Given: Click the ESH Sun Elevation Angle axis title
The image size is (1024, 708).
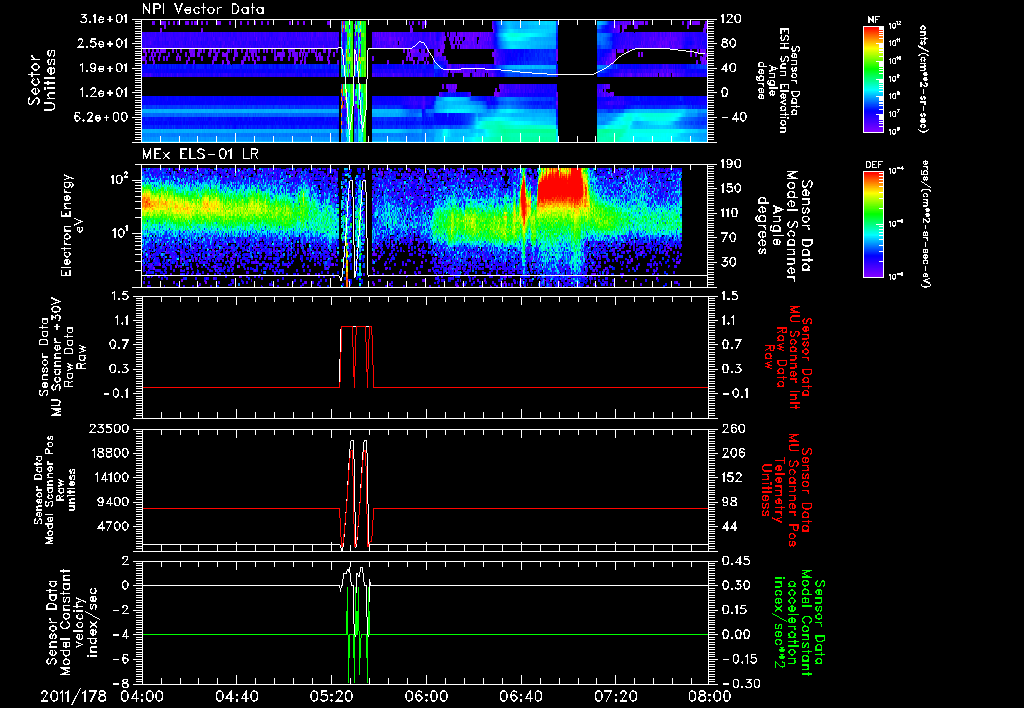Looking at the screenshot, I should (x=777, y=80).
